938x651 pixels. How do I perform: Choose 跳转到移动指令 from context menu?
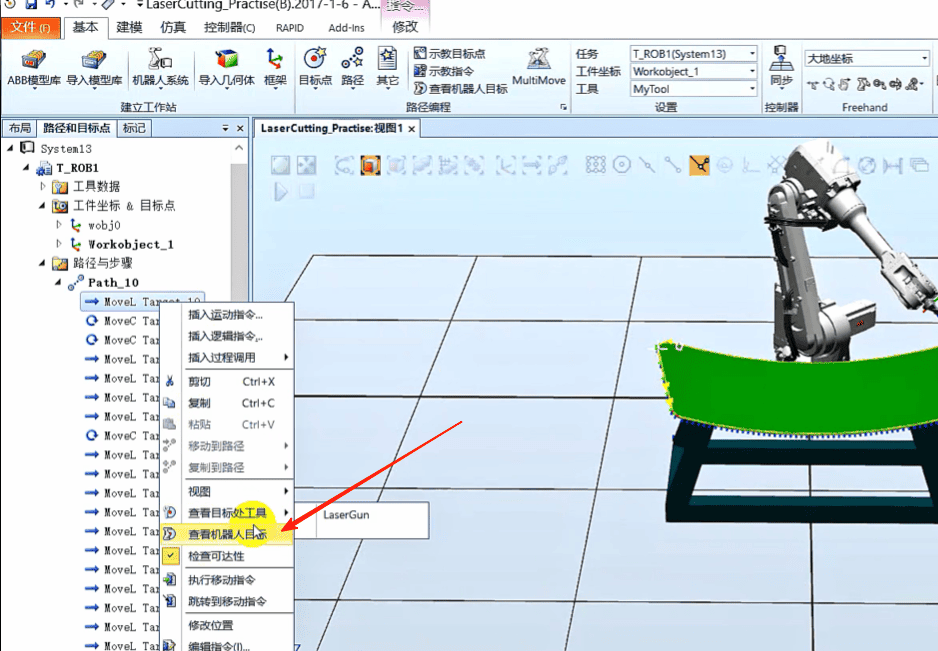[227, 601]
